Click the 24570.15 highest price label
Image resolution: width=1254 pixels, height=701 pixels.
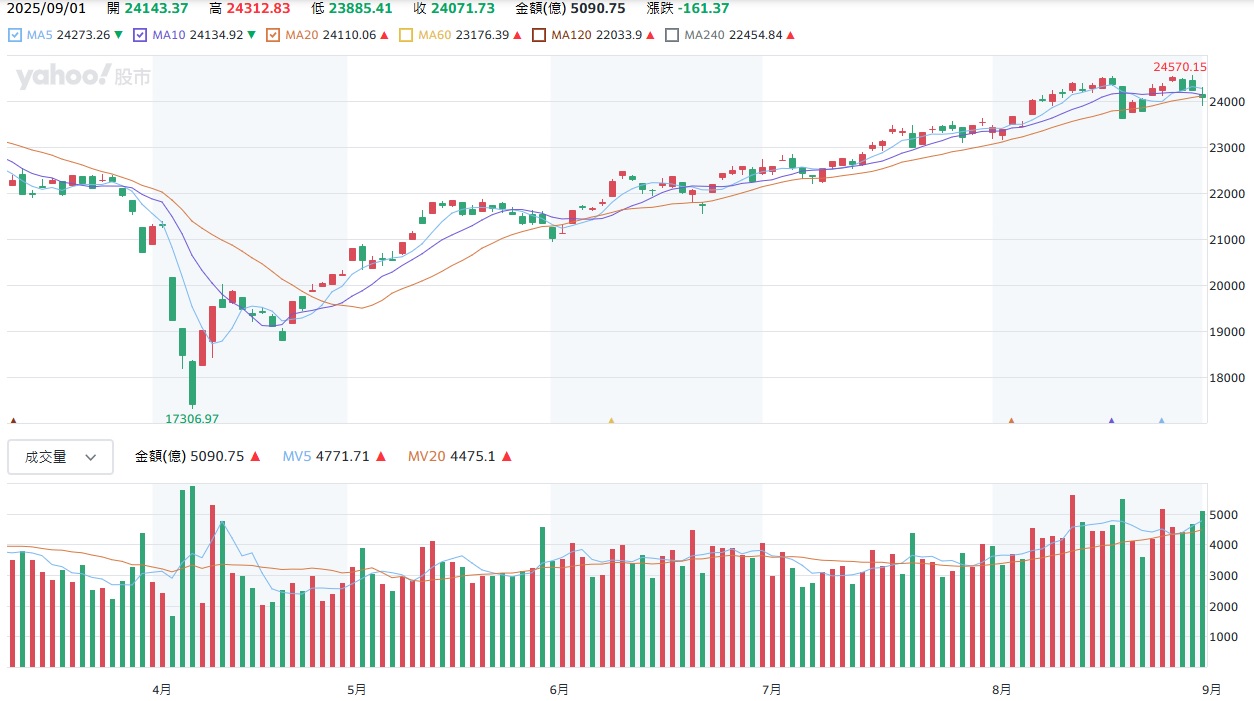click(x=1179, y=67)
